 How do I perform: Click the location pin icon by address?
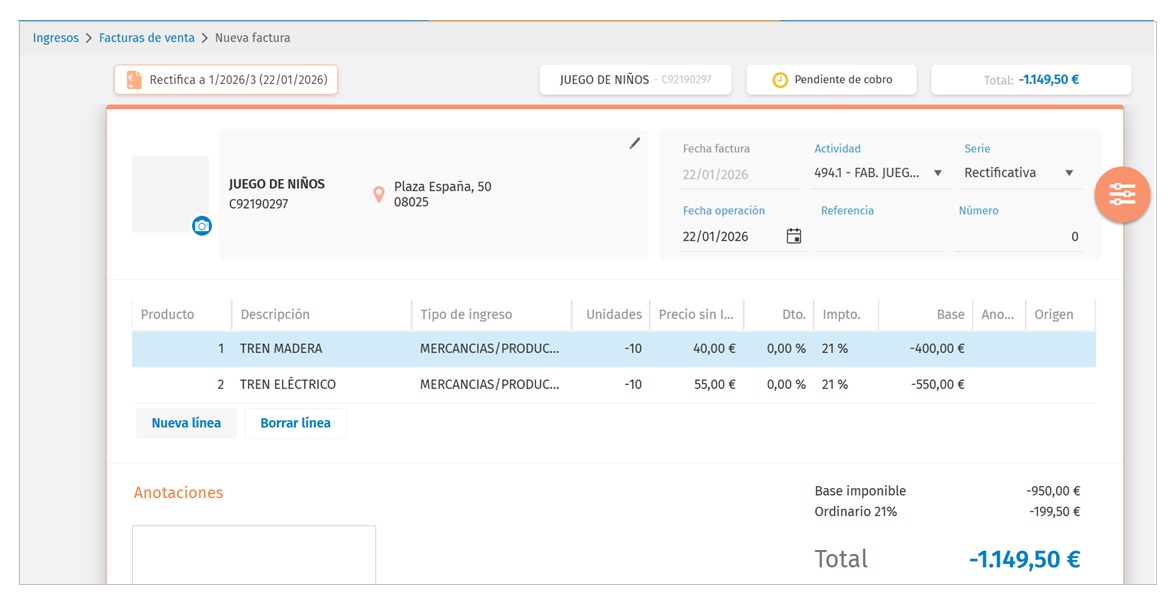(379, 194)
